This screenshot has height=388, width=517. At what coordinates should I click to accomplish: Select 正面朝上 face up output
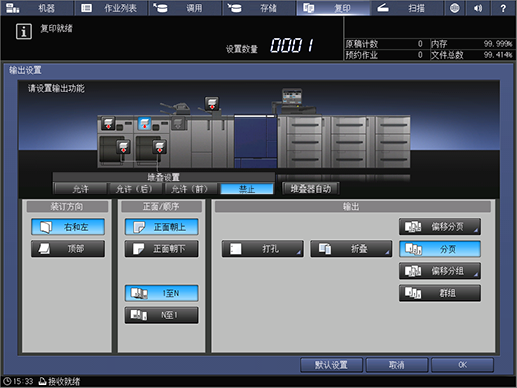[161, 227]
